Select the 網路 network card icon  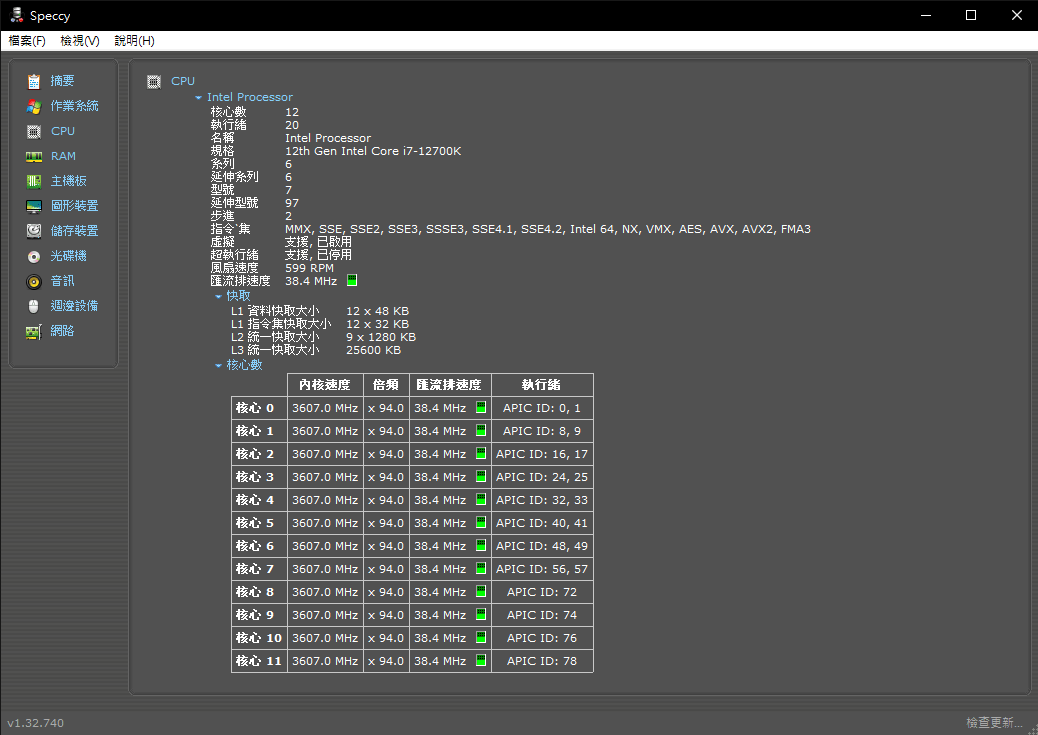point(34,331)
